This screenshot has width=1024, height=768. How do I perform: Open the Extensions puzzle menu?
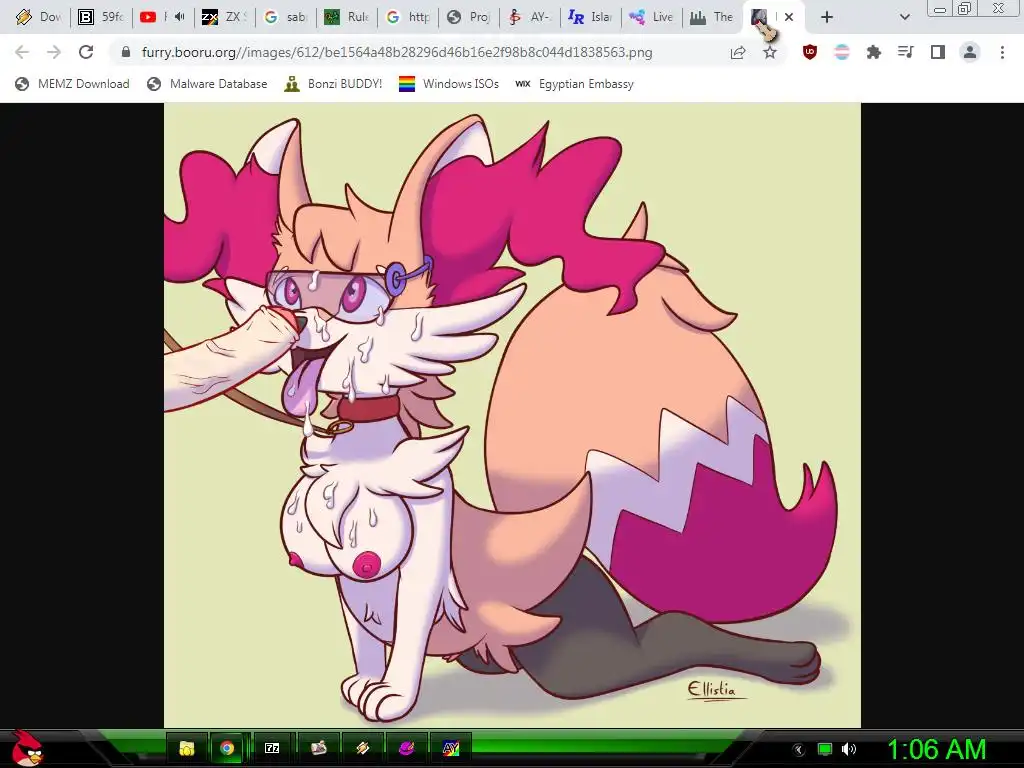click(874, 52)
